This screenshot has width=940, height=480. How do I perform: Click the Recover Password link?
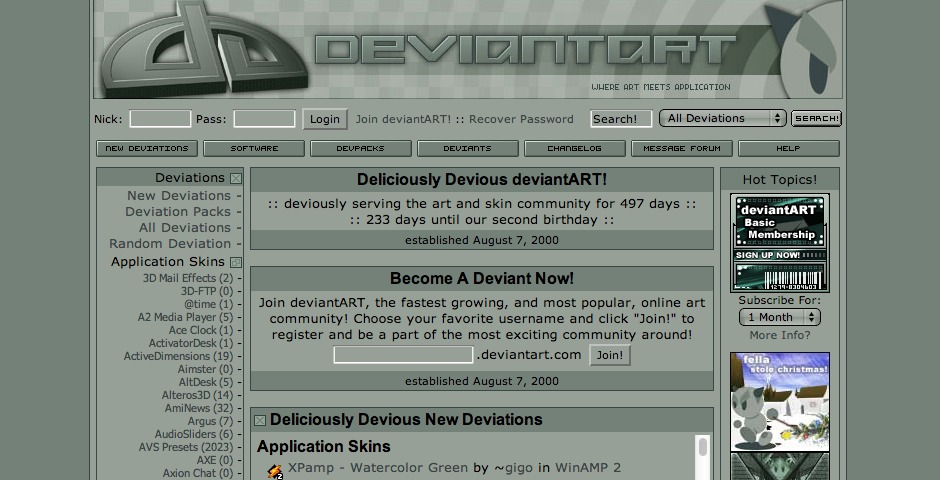pyautogui.click(x=521, y=119)
